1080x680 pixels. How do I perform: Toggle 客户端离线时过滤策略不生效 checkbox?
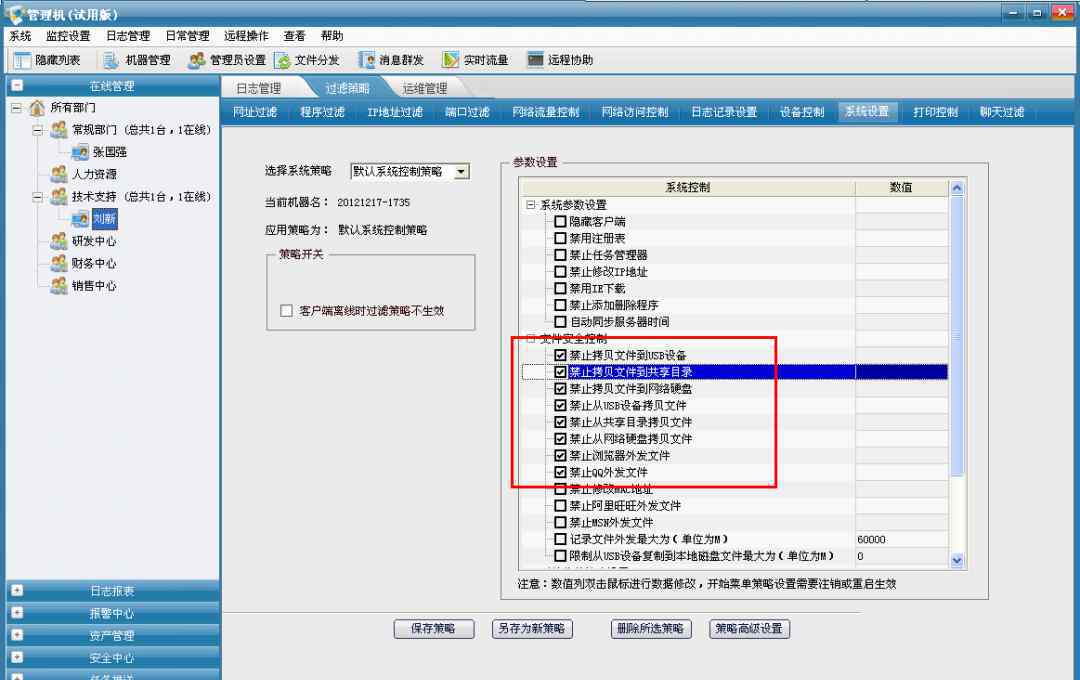[286, 311]
